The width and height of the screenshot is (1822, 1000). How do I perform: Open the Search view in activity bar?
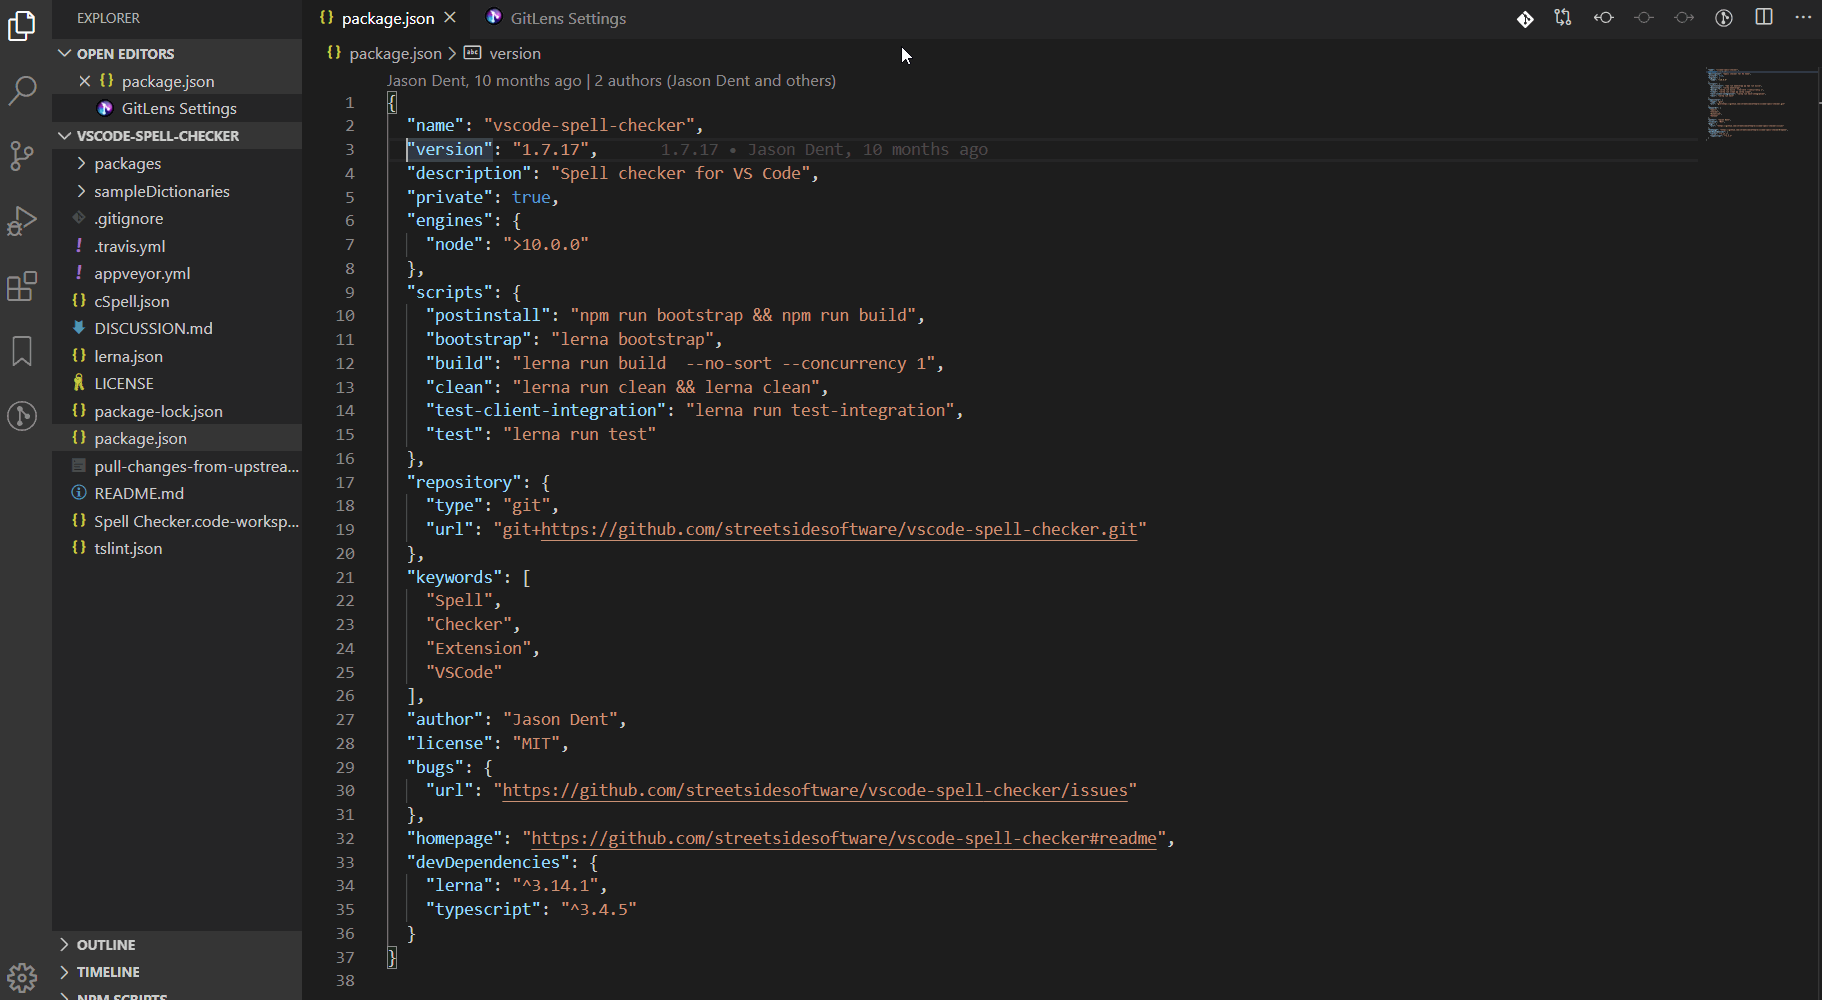coord(22,91)
